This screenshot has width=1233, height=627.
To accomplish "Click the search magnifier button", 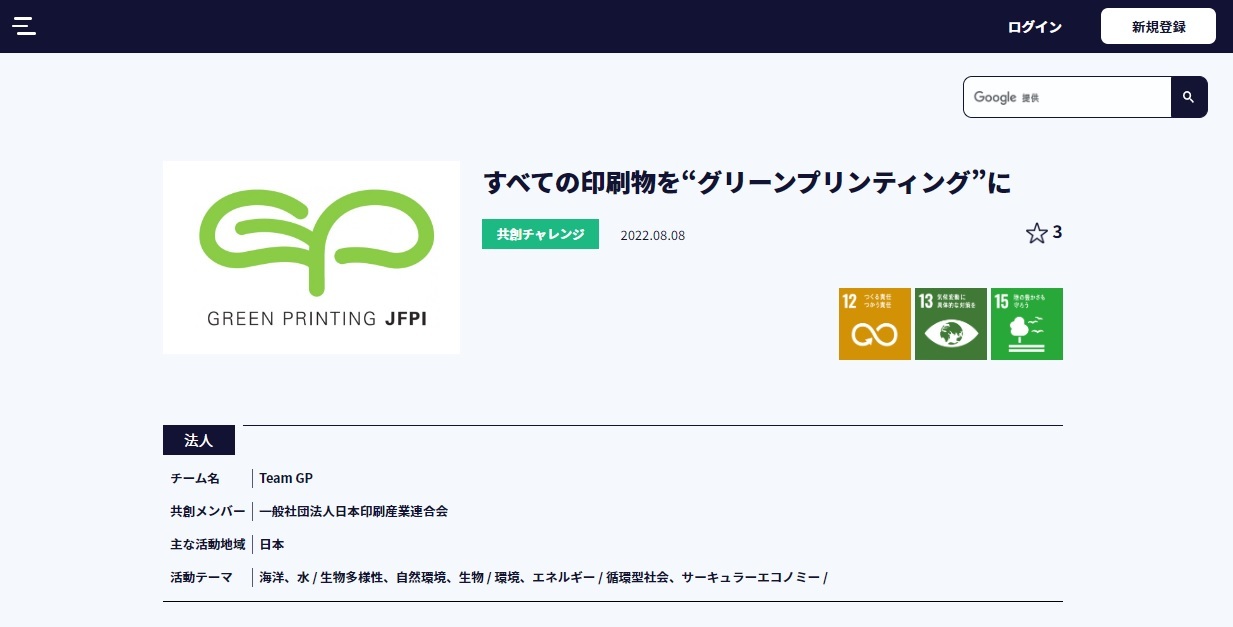I will click(1189, 97).
